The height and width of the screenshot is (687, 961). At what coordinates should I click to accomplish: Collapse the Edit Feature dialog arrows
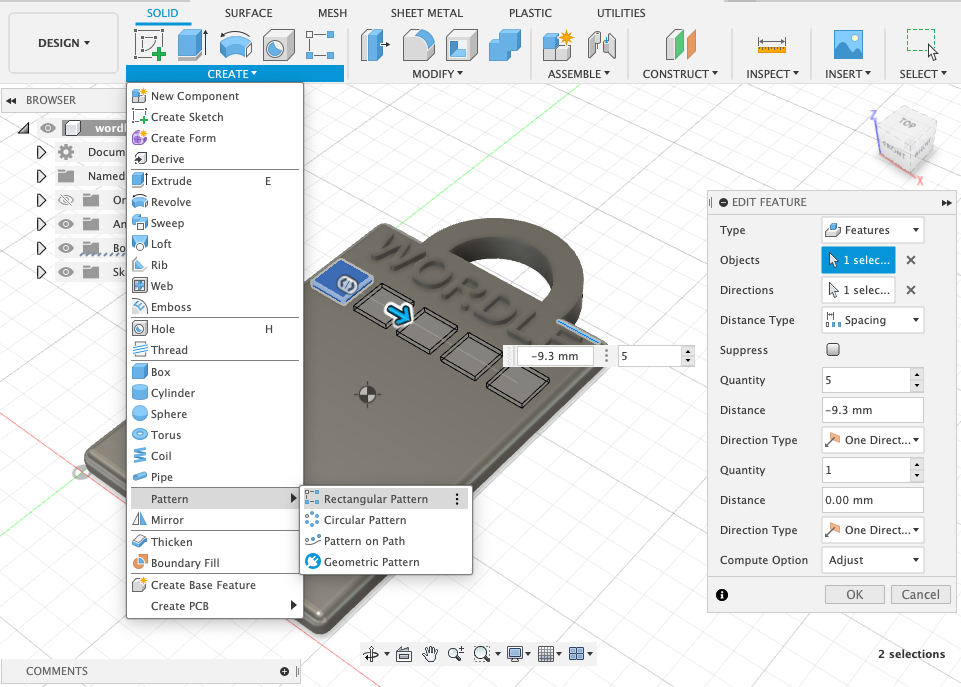point(946,203)
